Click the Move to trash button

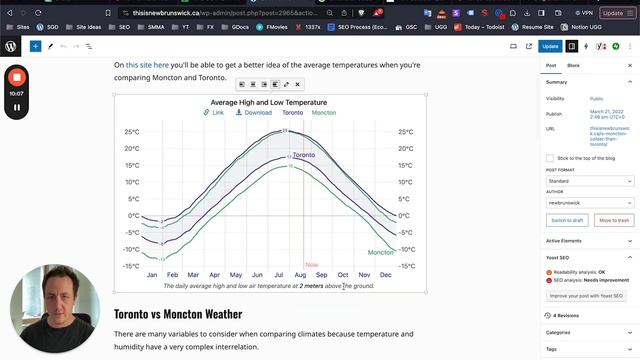tap(614, 220)
